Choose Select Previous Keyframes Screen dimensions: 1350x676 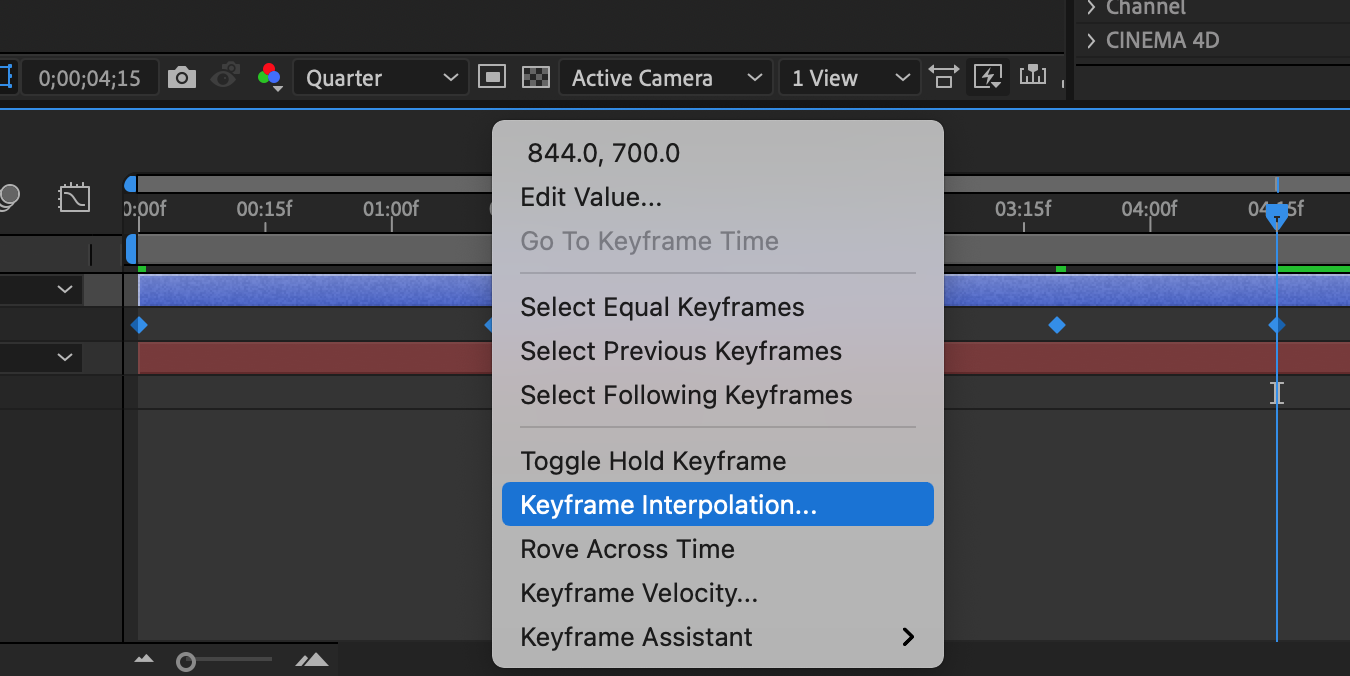717,351
